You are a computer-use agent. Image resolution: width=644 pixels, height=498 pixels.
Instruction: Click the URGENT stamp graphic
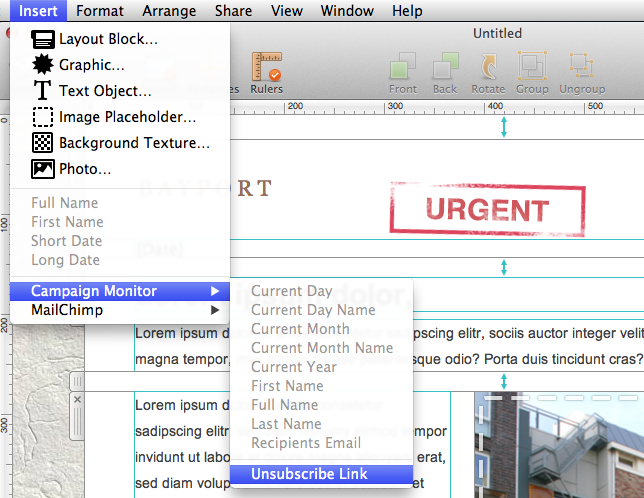pyautogui.click(x=488, y=209)
